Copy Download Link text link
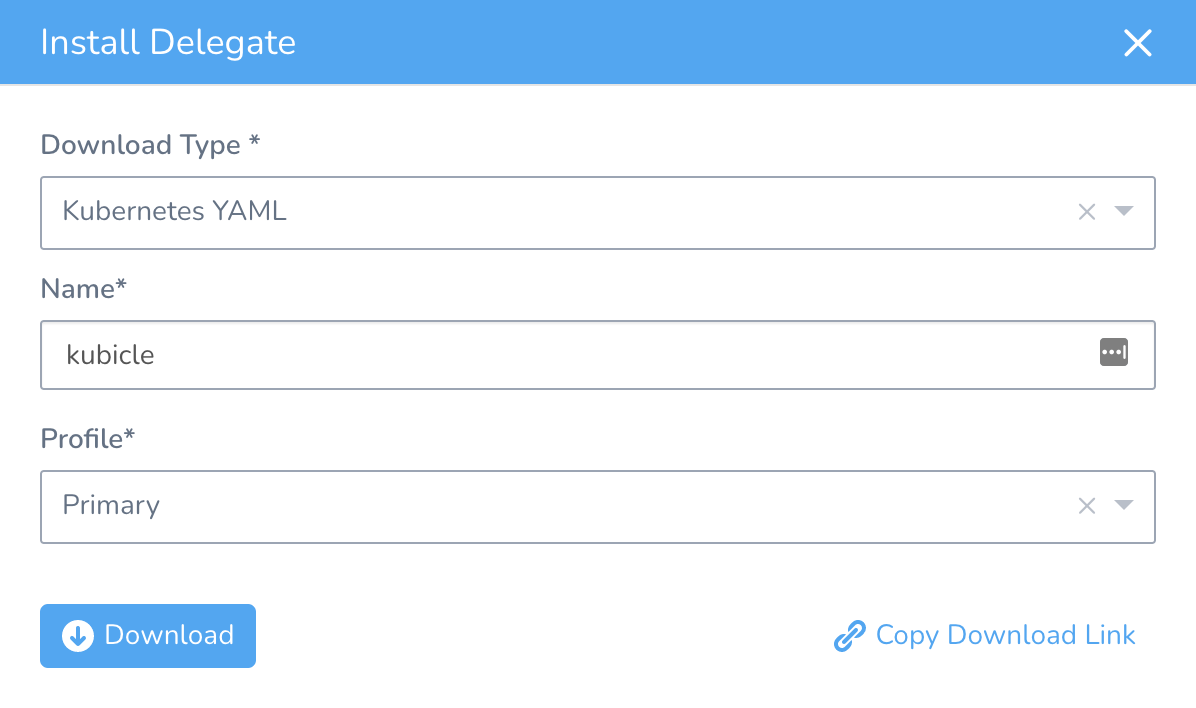Image resolution: width=1196 pixels, height=708 pixels. [1005, 635]
